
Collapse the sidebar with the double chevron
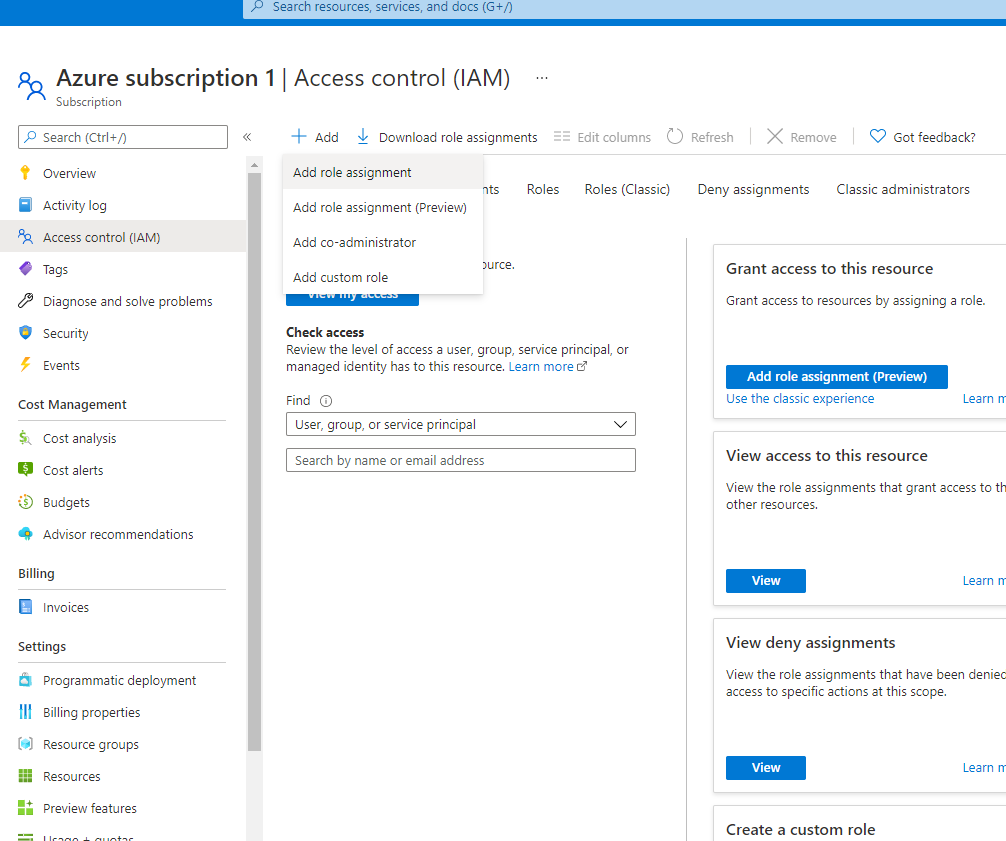coord(247,137)
